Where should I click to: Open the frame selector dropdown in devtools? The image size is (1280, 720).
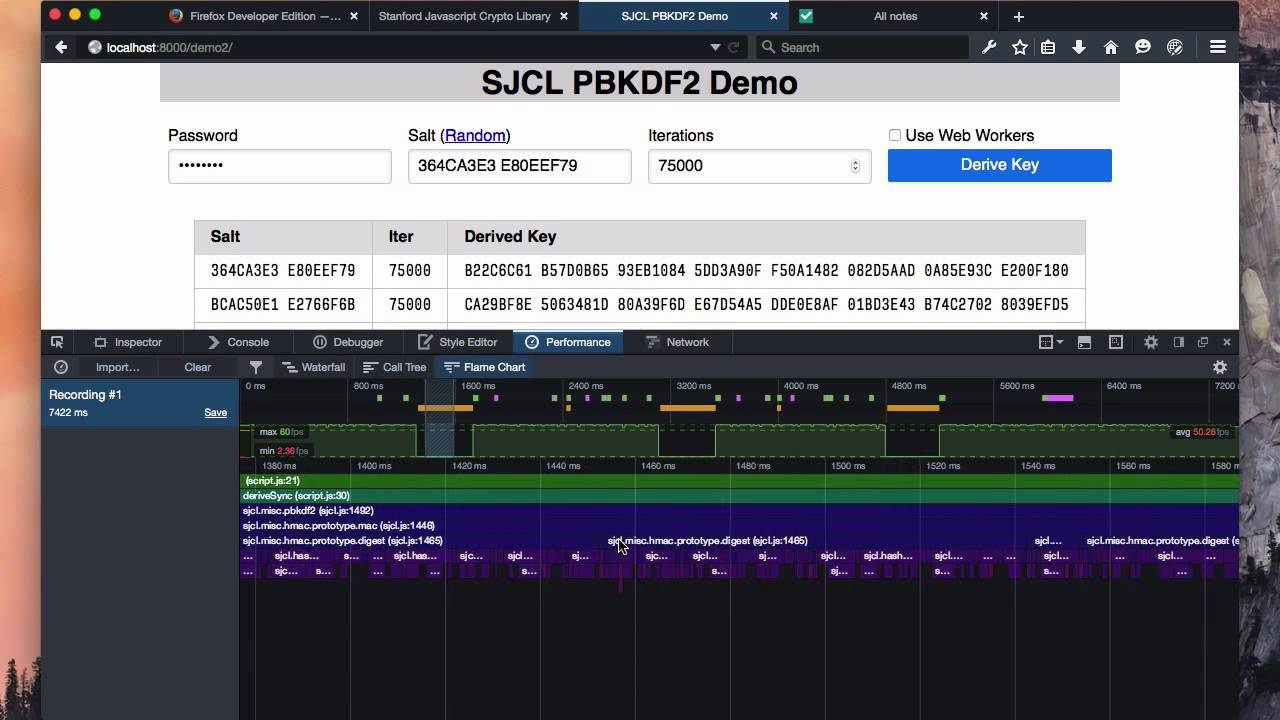click(x=1050, y=342)
